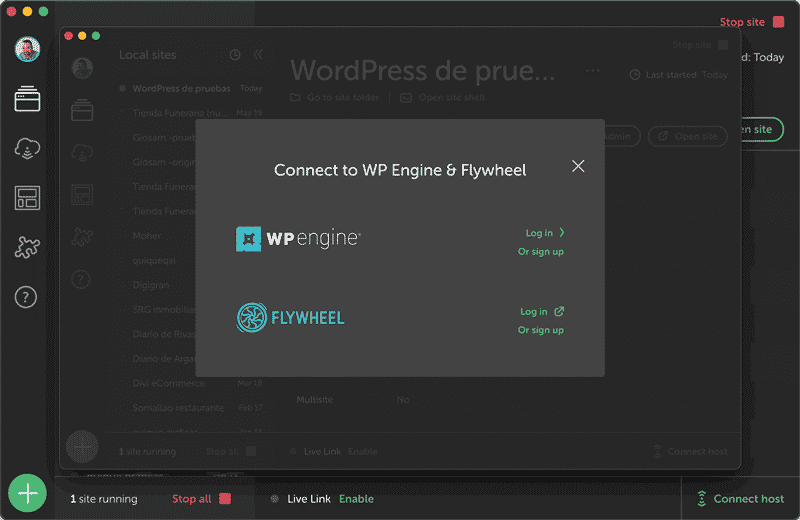Click Add-ons puzzle icon in inner window sidebar
800x520 pixels.
[82, 237]
